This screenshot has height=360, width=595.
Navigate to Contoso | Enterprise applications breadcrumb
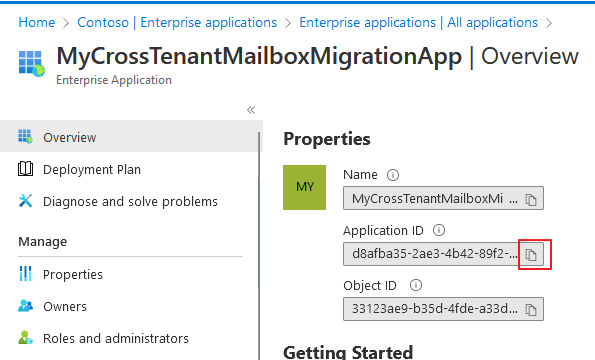pyautogui.click(x=177, y=22)
